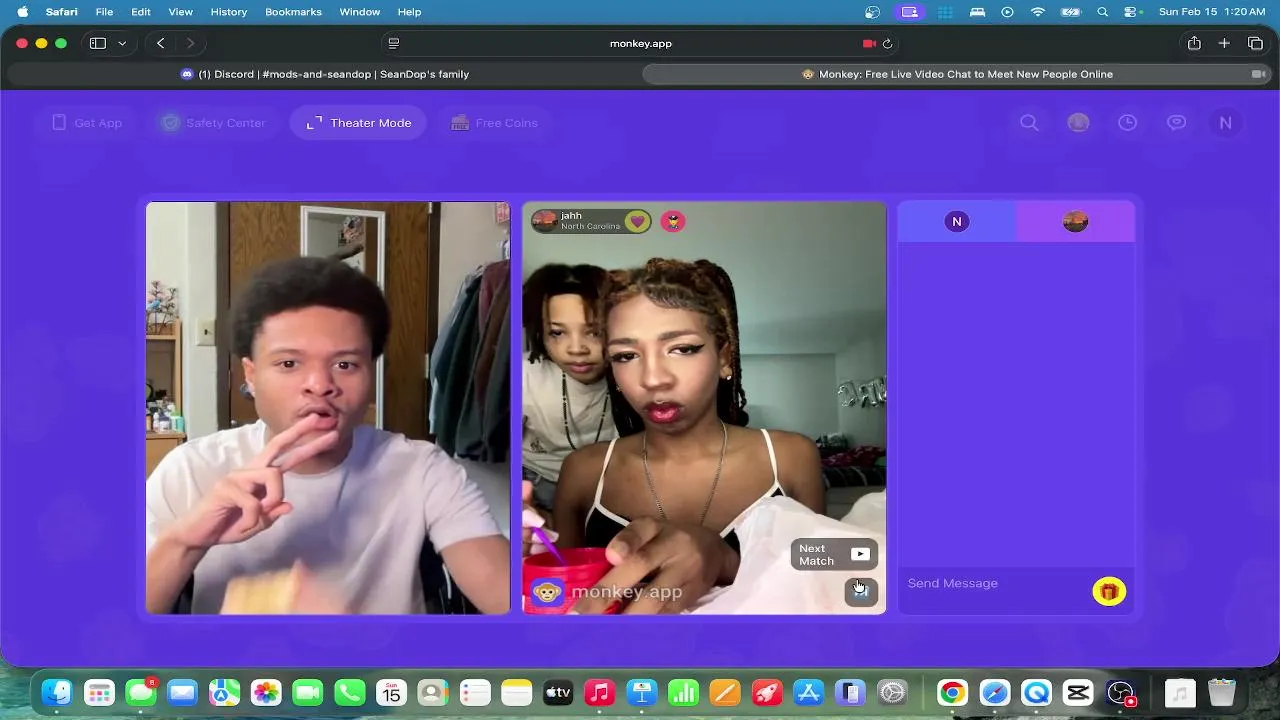
Task: Open the Safari Share icon
Action: (x=1194, y=44)
